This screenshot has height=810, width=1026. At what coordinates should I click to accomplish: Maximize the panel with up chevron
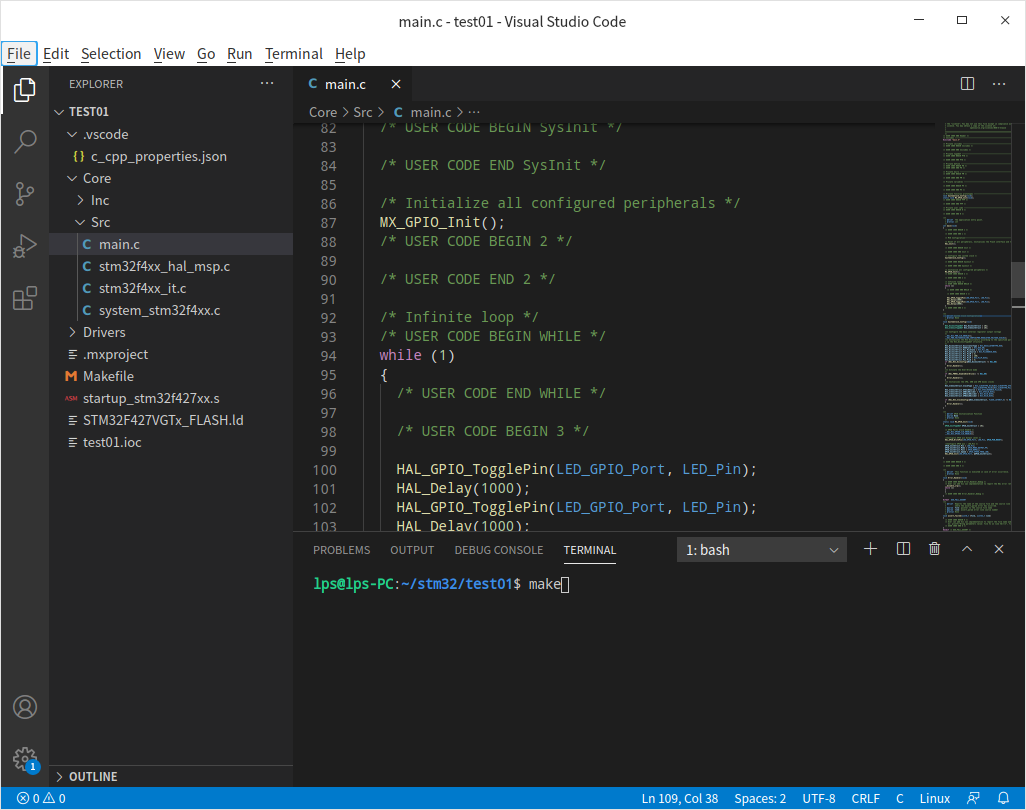pyautogui.click(x=966, y=549)
